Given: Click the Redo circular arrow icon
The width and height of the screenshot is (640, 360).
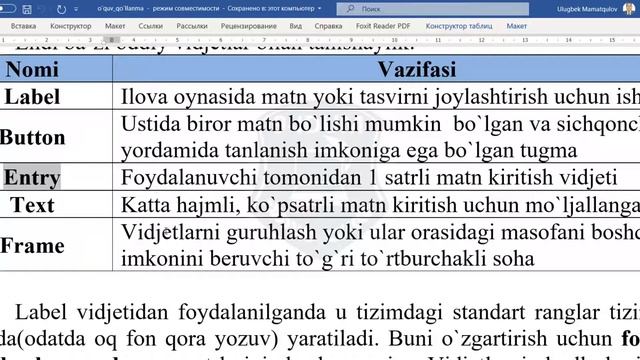Looking at the screenshot, I should pyautogui.click(x=61, y=9).
